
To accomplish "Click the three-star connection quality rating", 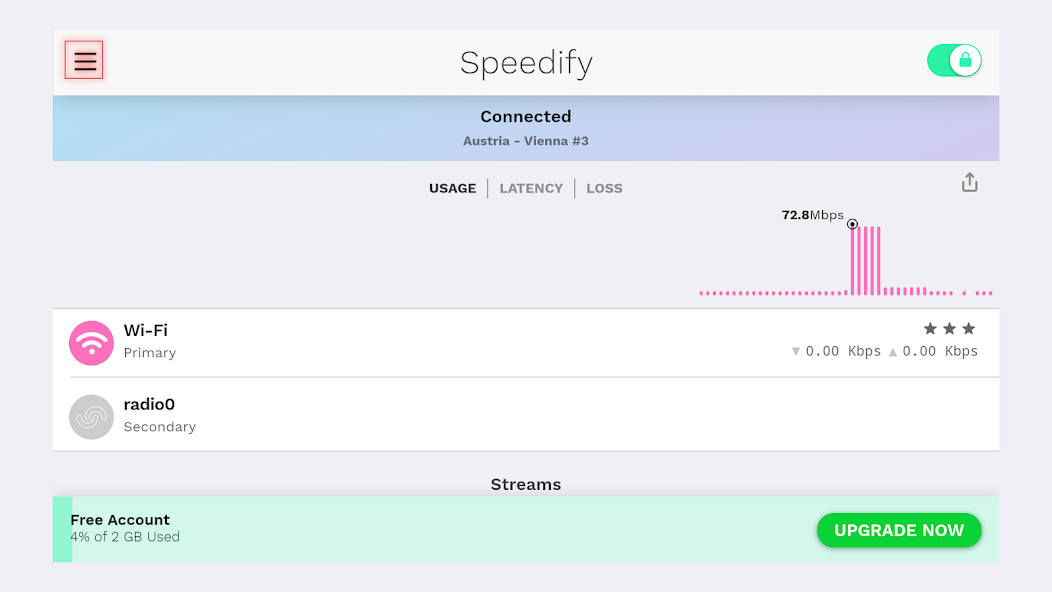I will tap(948, 328).
